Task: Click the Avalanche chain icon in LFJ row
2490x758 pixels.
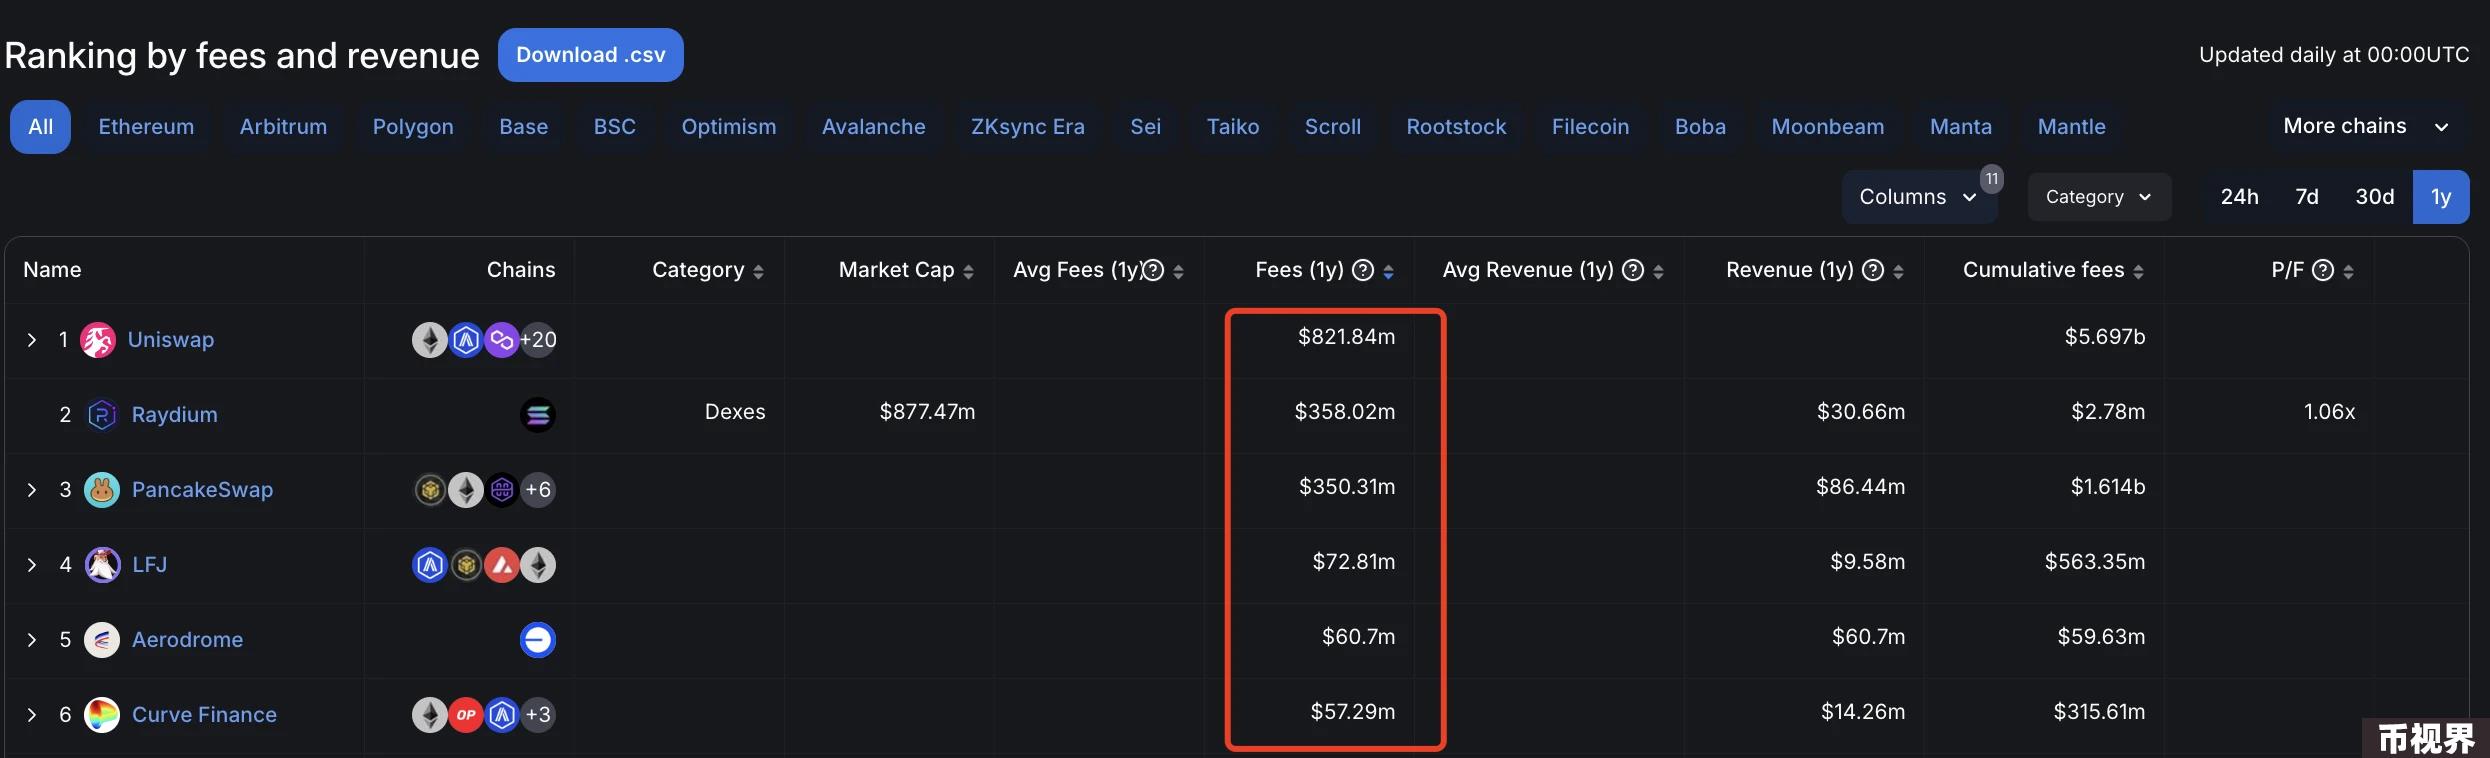Action: [502, 565]
